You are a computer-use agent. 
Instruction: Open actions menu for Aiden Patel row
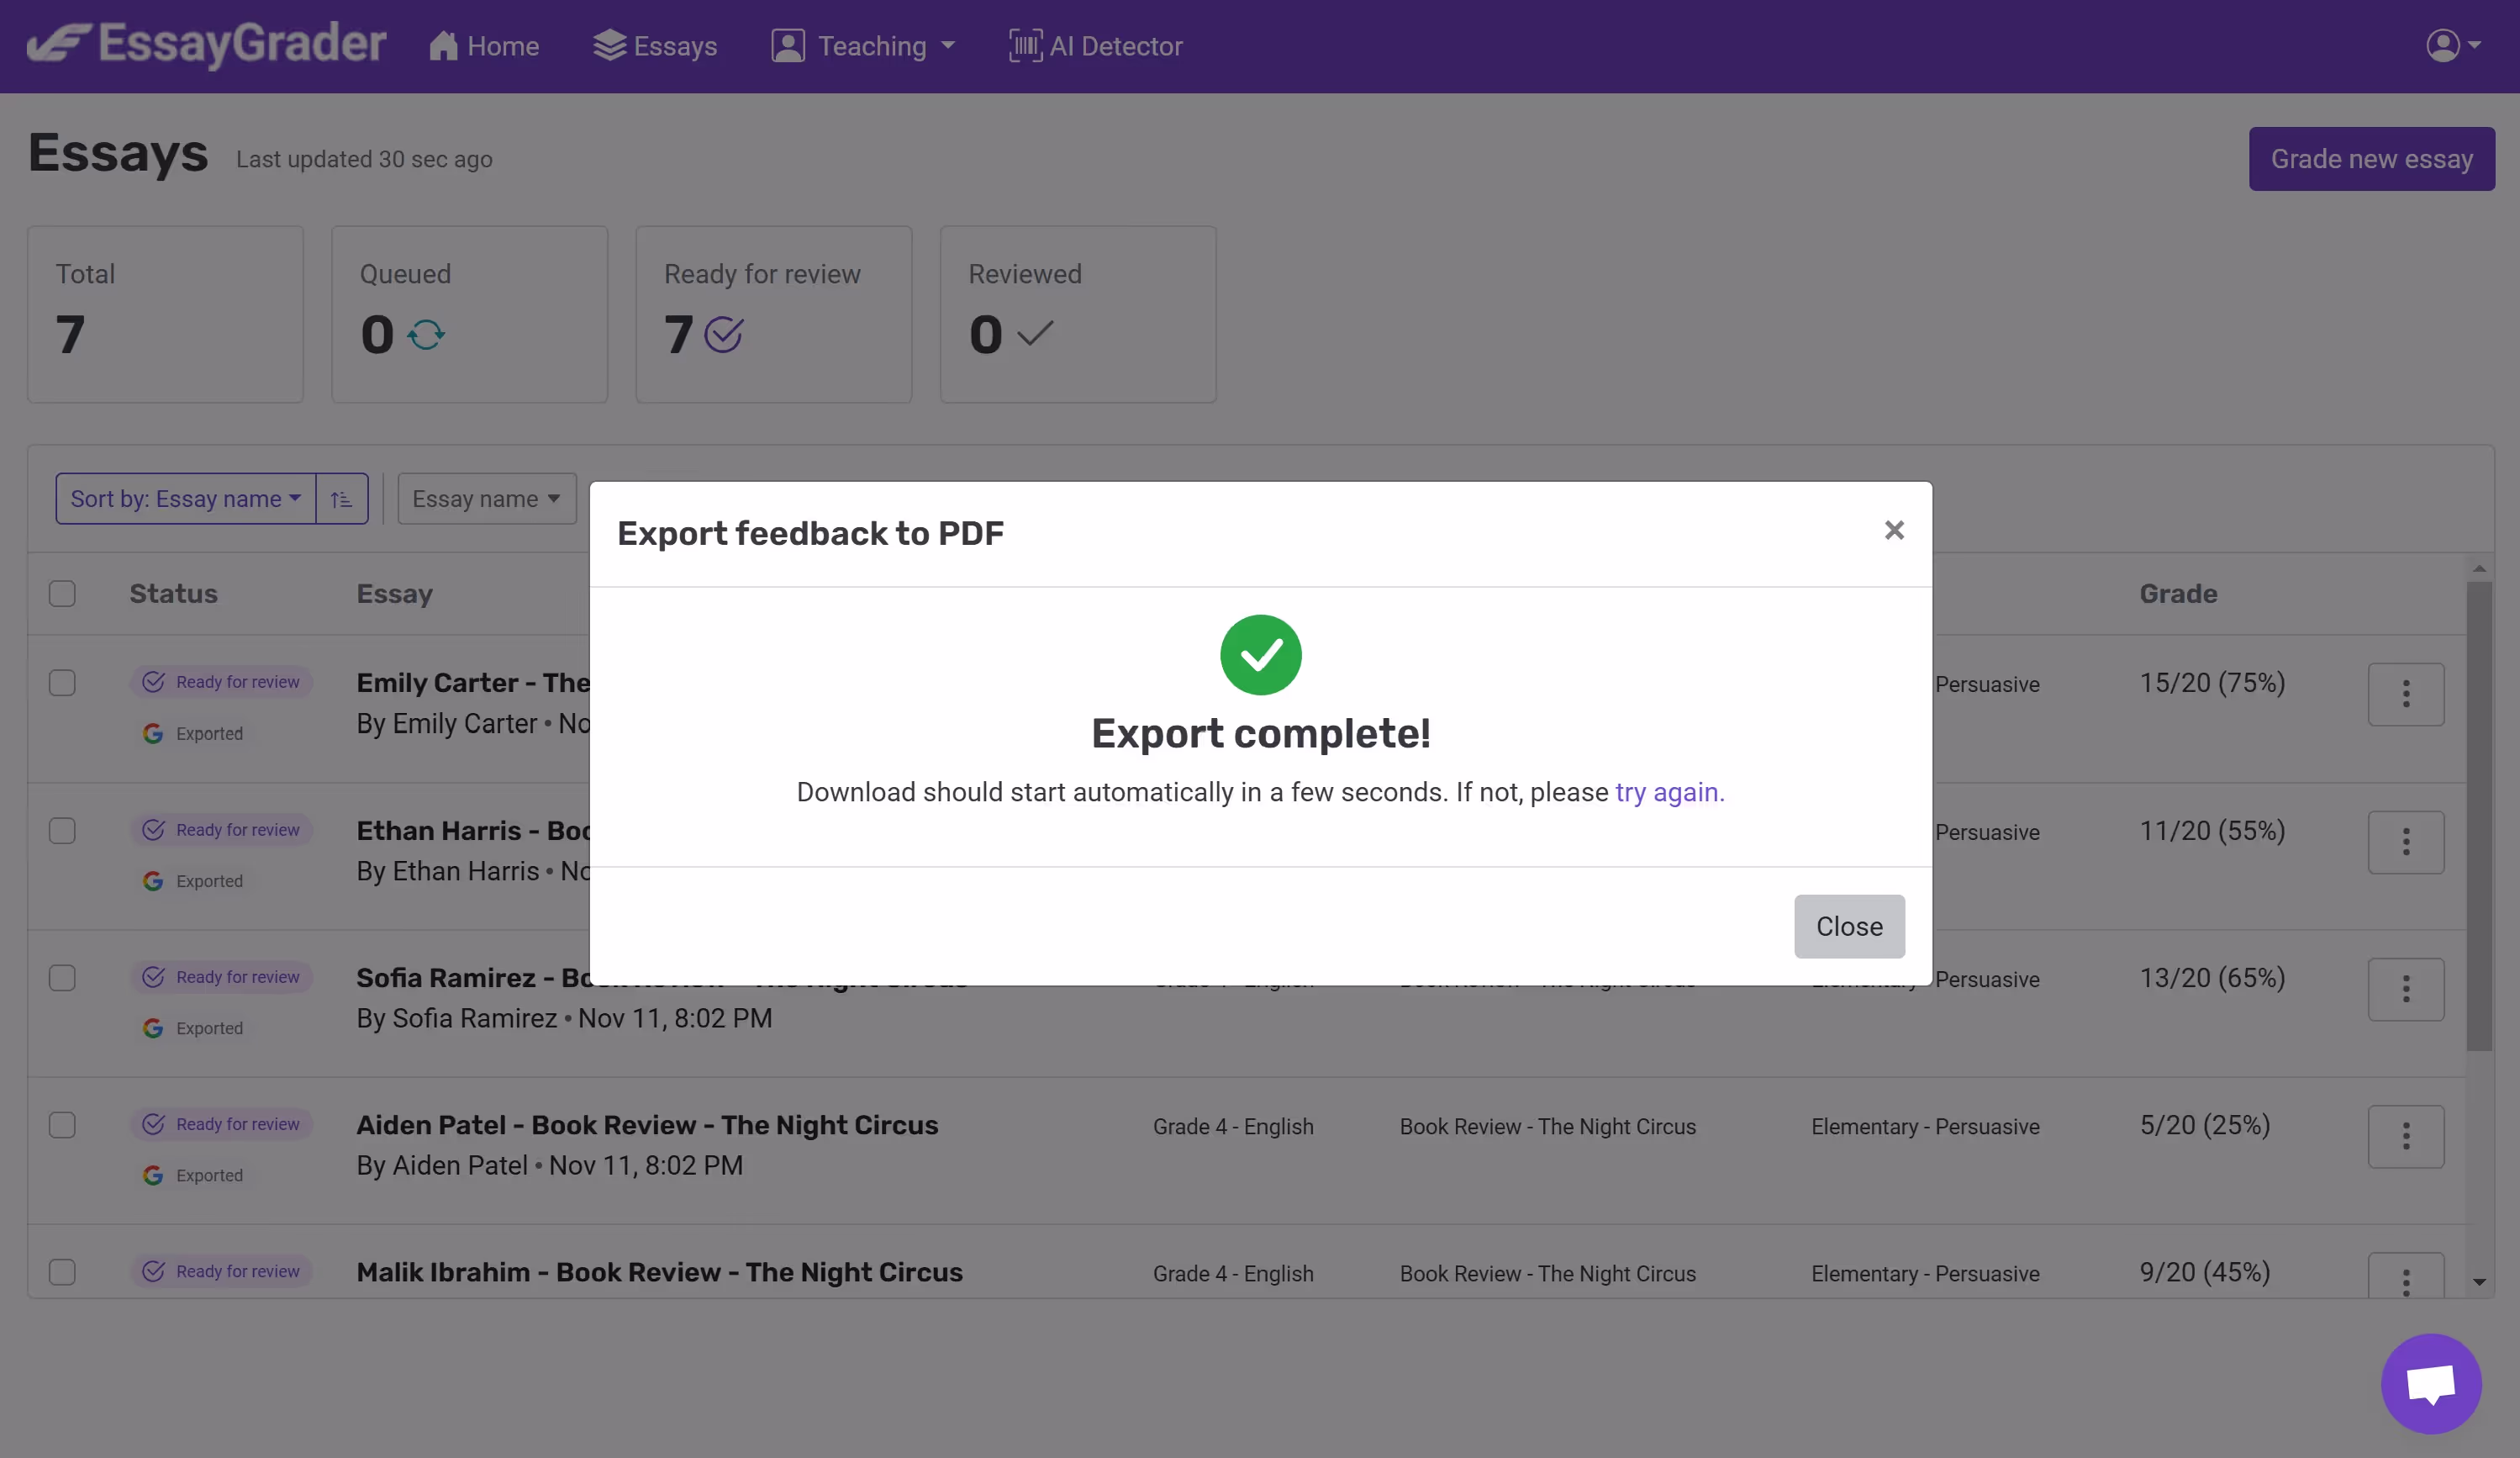coord(2406,1136)
